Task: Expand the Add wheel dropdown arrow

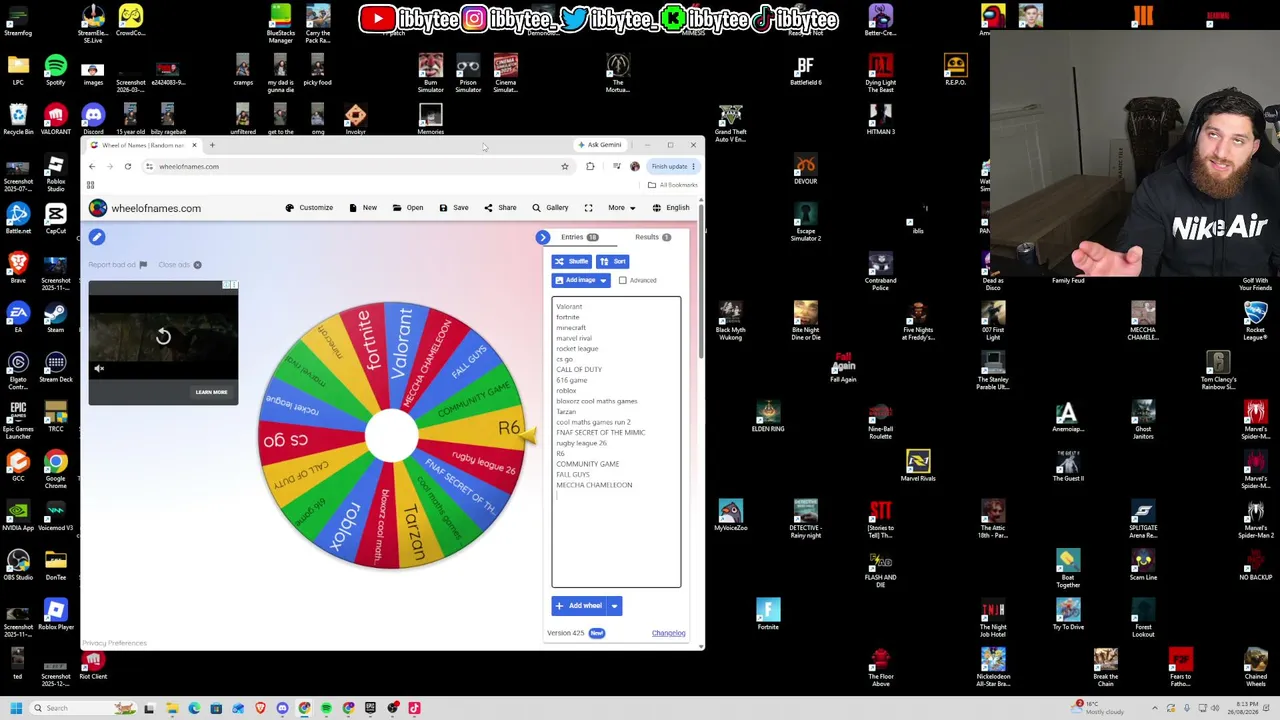Action: [614, 606]
